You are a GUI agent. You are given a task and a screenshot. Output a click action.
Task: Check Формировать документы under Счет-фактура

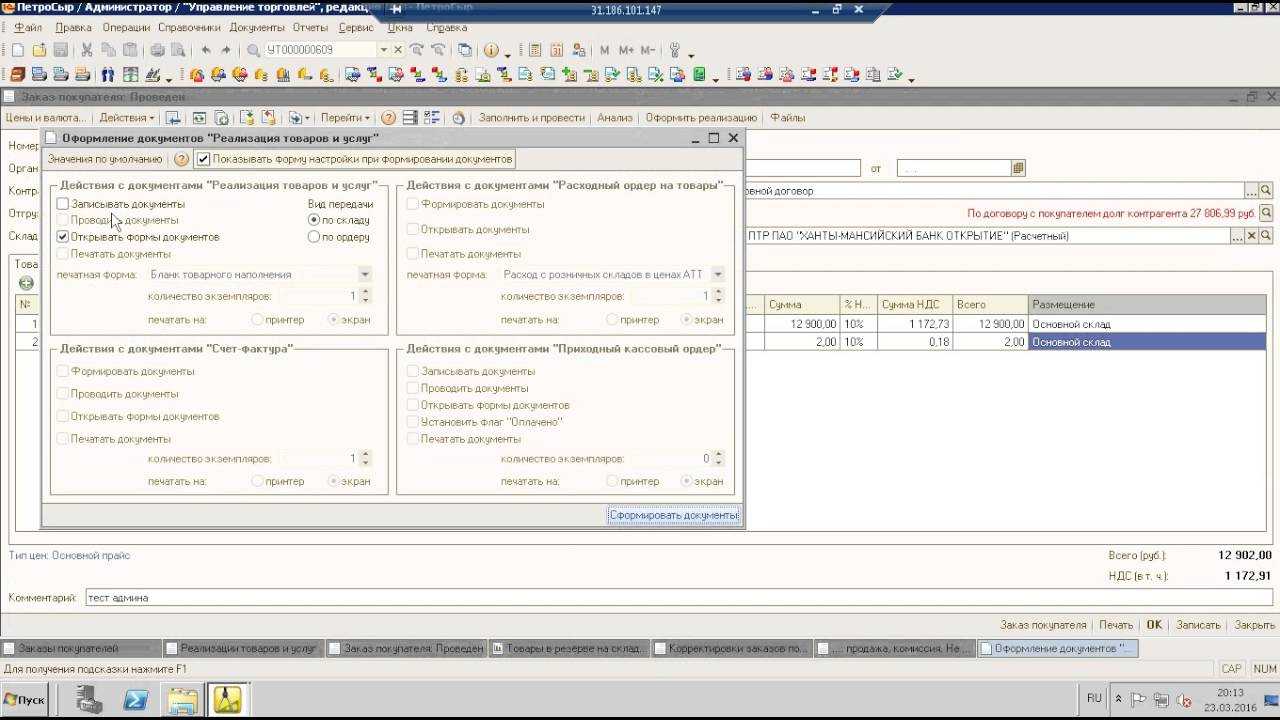point(63,371)
